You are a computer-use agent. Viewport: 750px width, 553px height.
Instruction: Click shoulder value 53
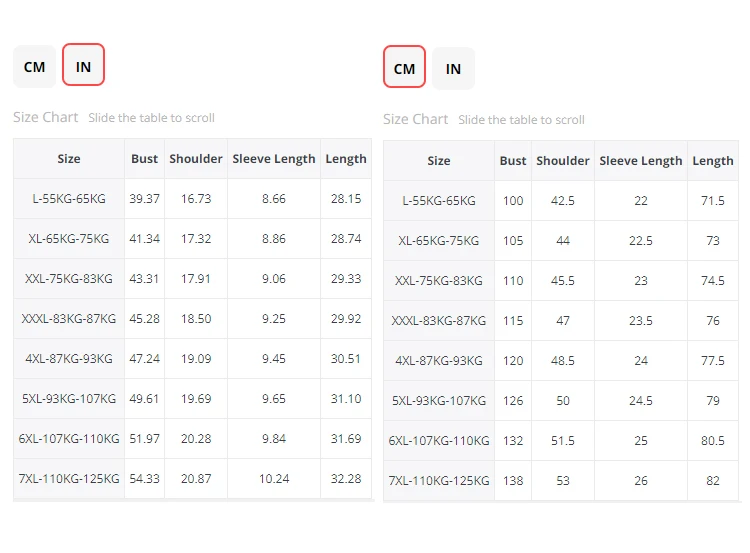(x=563, y=480)
